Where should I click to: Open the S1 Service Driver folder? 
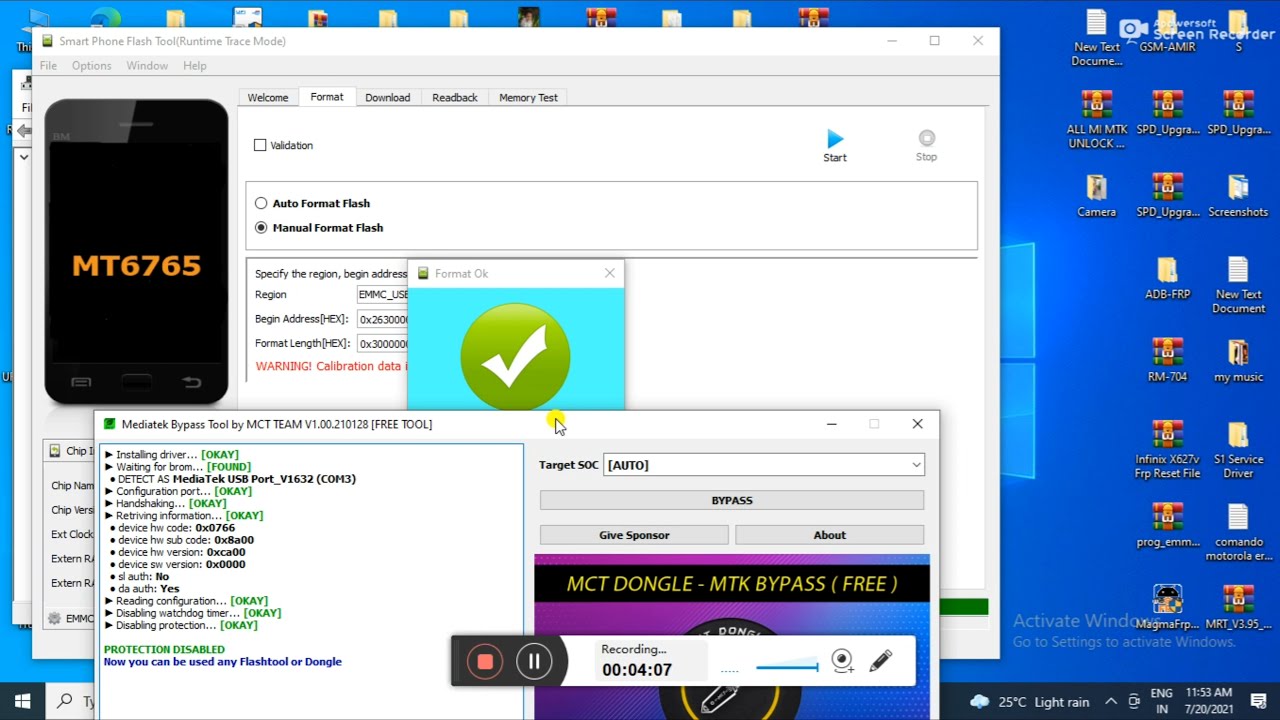point(1238,450)
